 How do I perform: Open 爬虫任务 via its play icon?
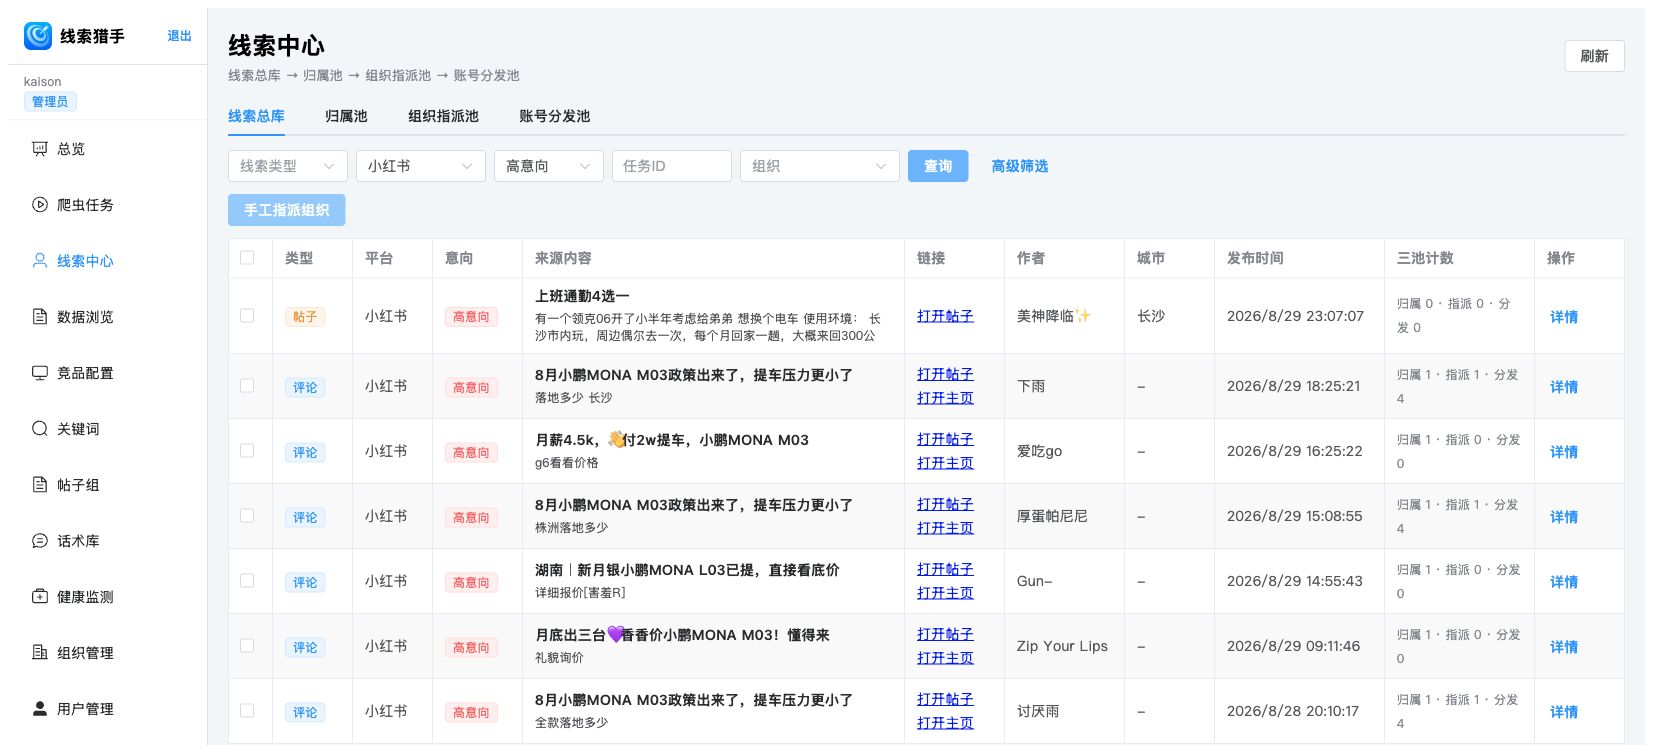[40, 205]
